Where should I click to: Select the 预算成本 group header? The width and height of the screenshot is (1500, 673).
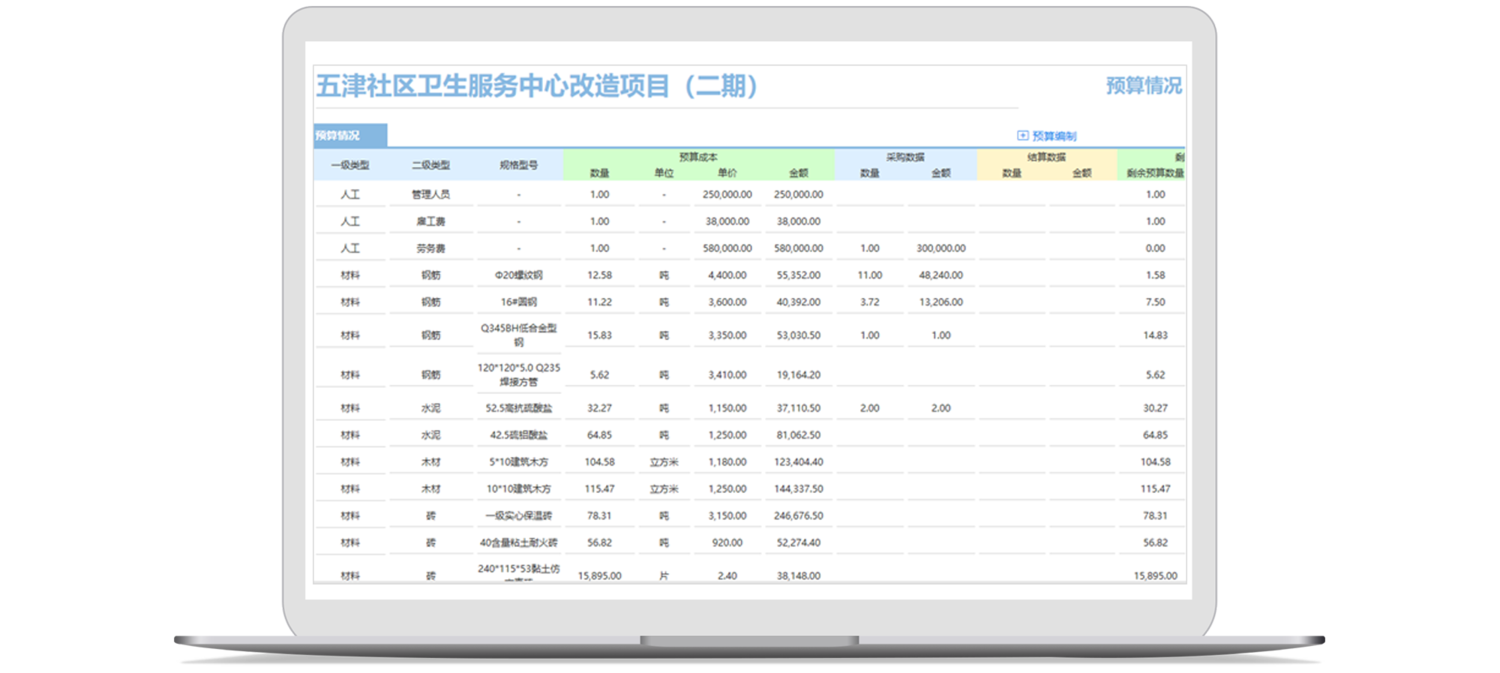(698, 157)
